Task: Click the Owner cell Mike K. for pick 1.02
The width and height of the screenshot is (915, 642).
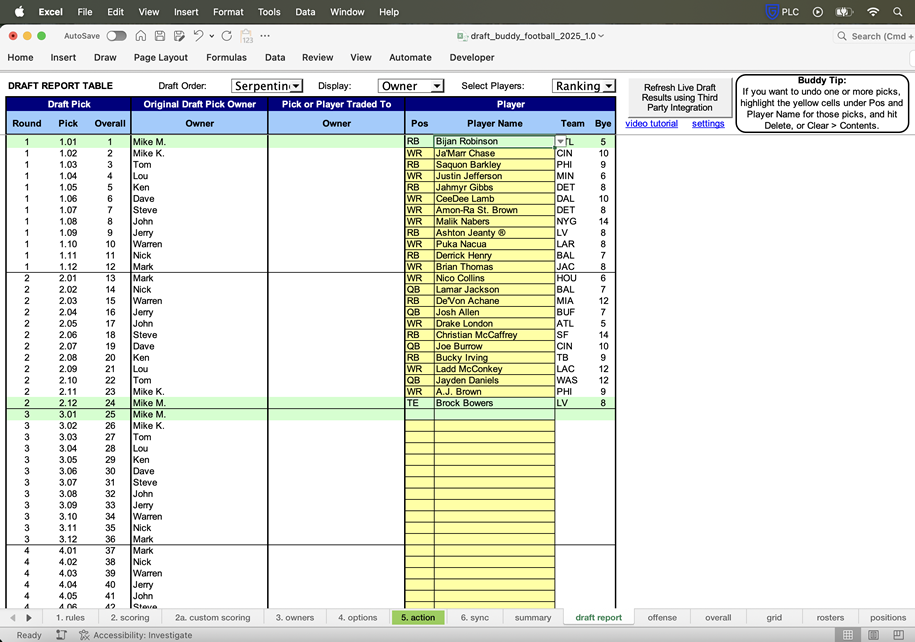Action: (x=199, y=153)
